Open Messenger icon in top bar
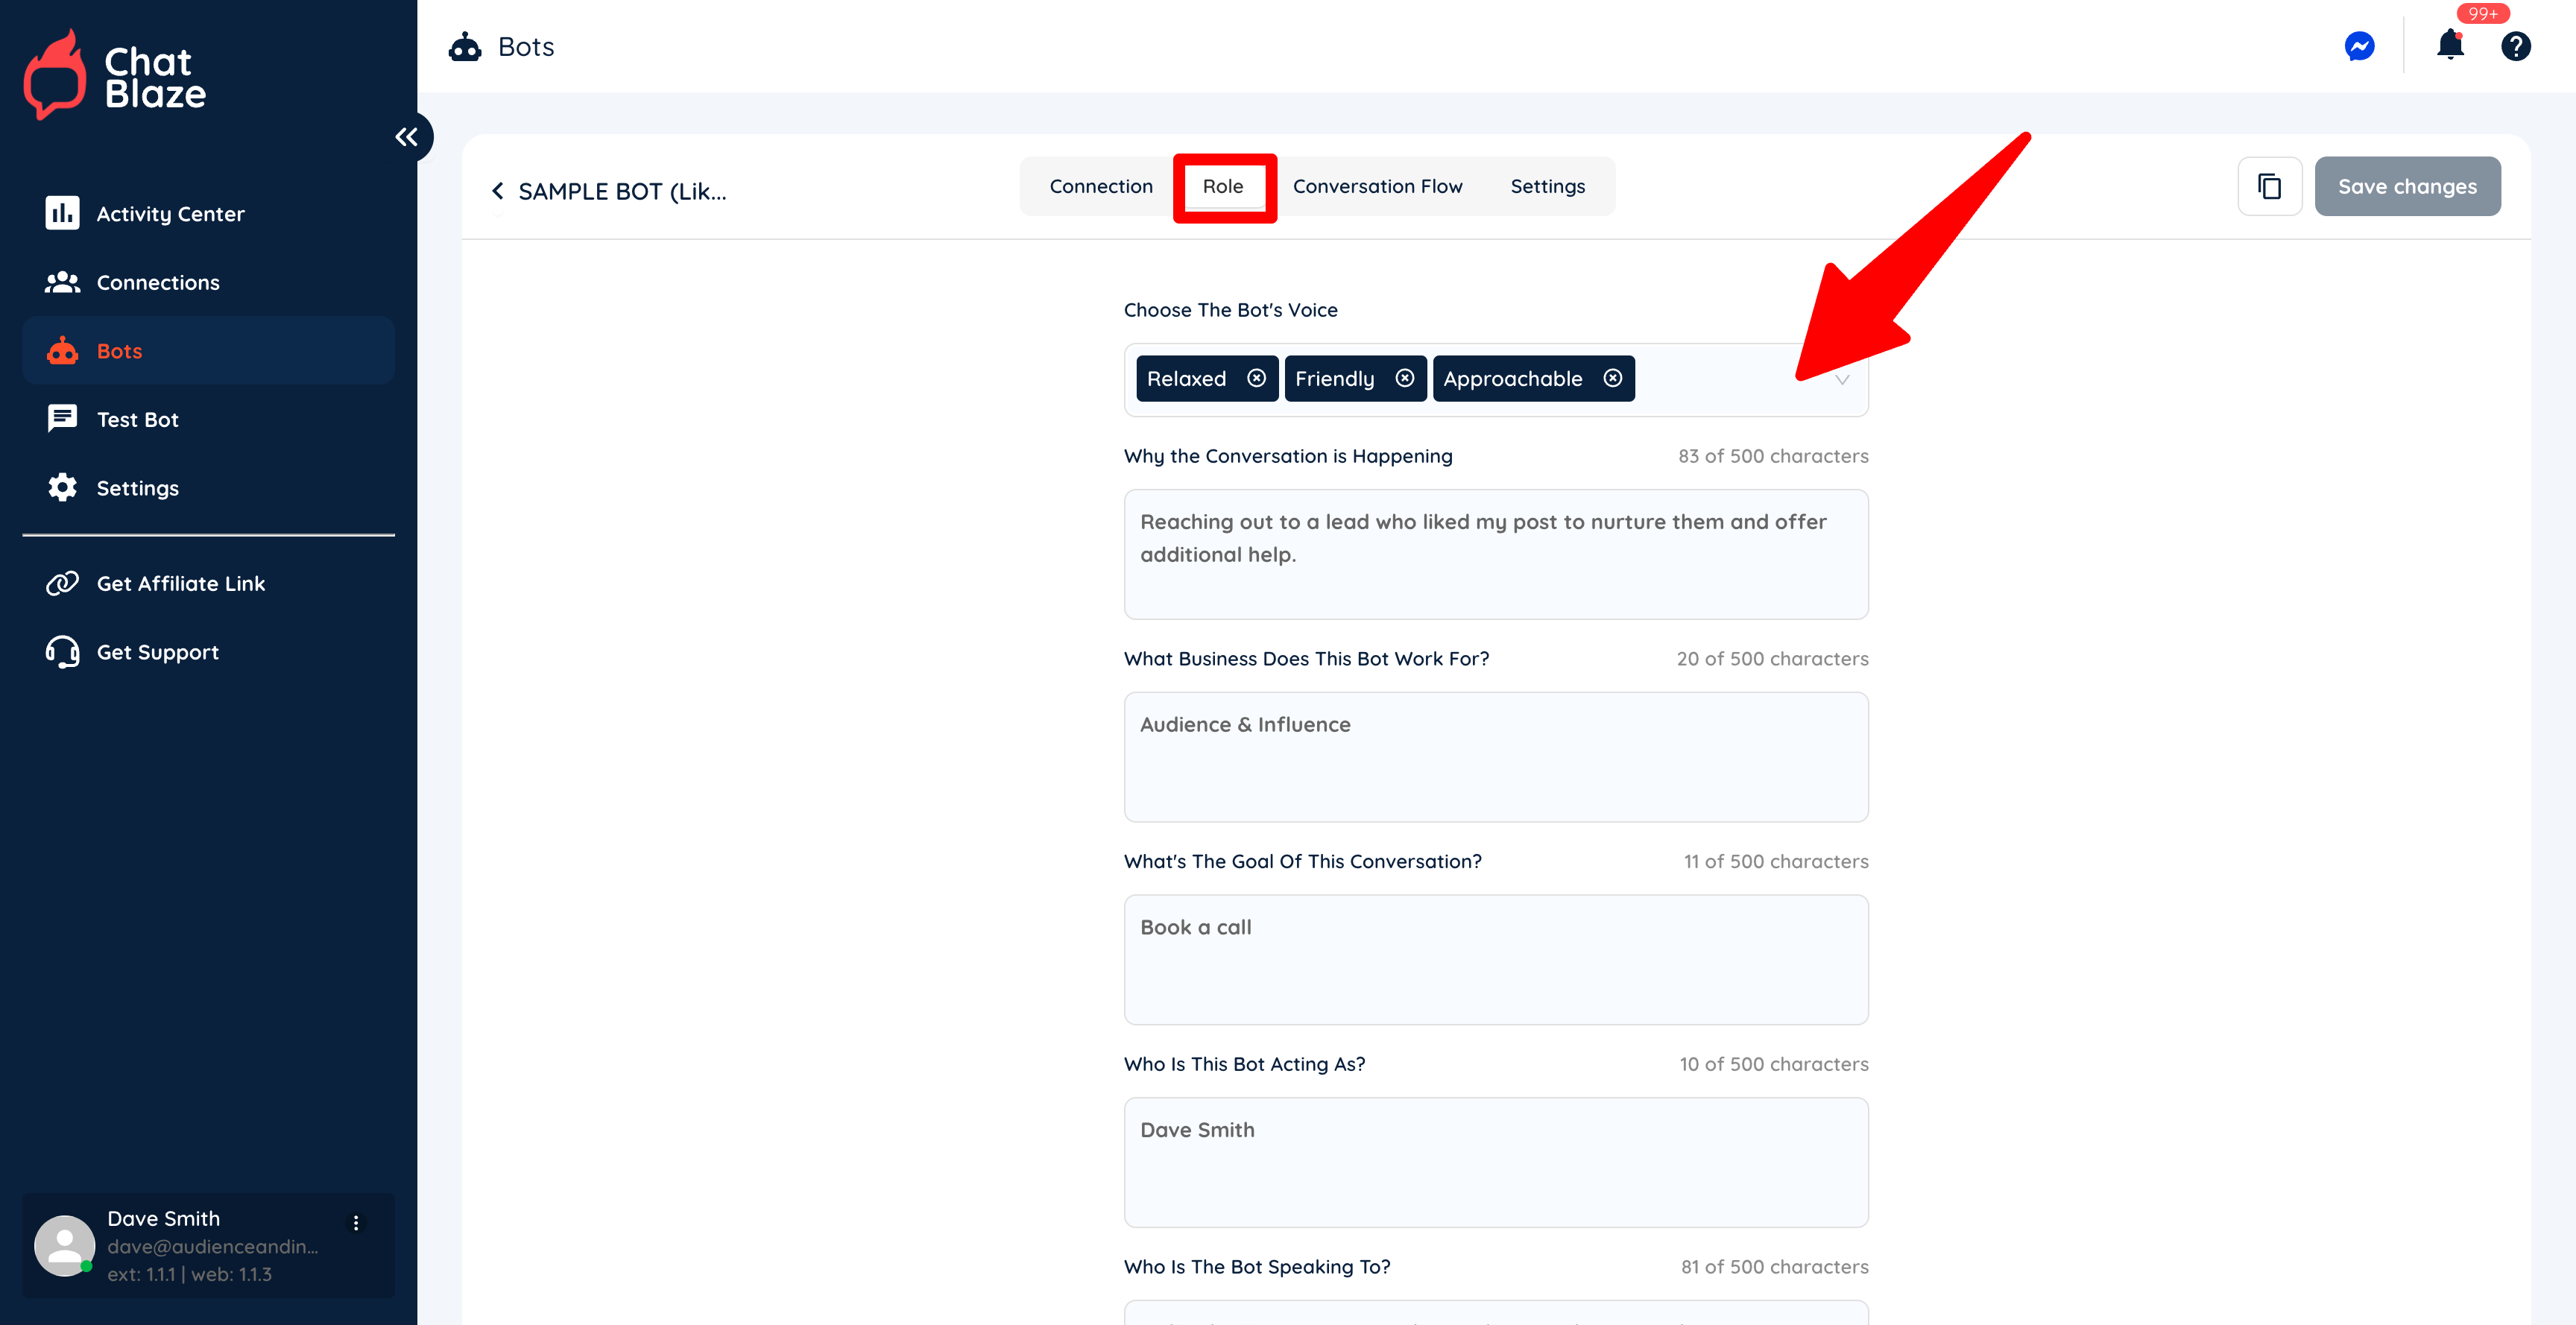This screenshot has height=1325, width=2576. [2359, 46]
